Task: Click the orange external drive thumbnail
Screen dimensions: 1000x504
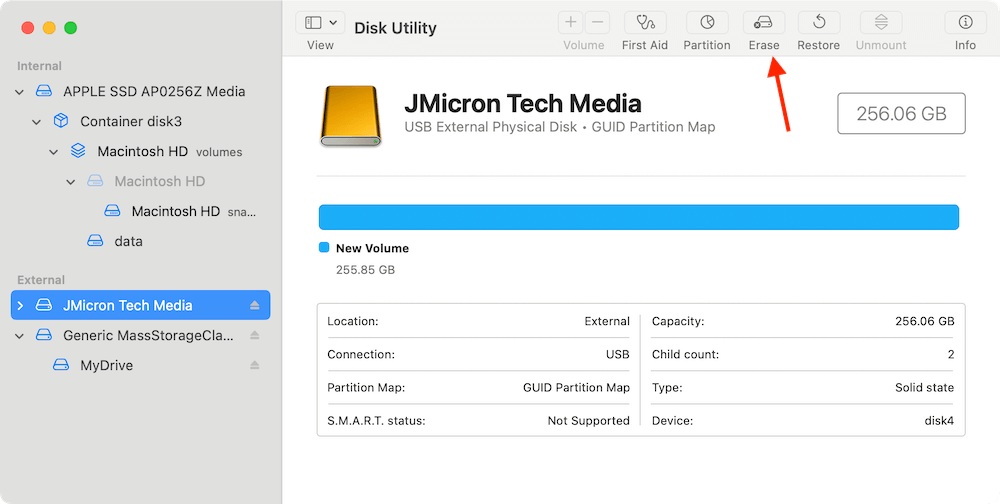Action: click(x=351, y=115)
